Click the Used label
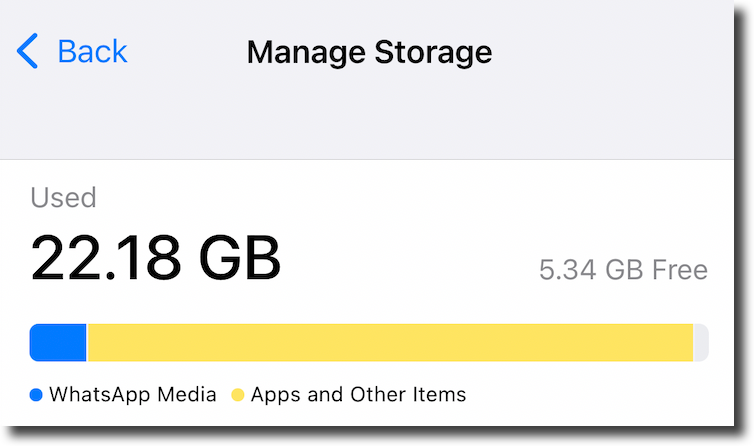This screenshot has height=446, width=754. coord(63,197)
